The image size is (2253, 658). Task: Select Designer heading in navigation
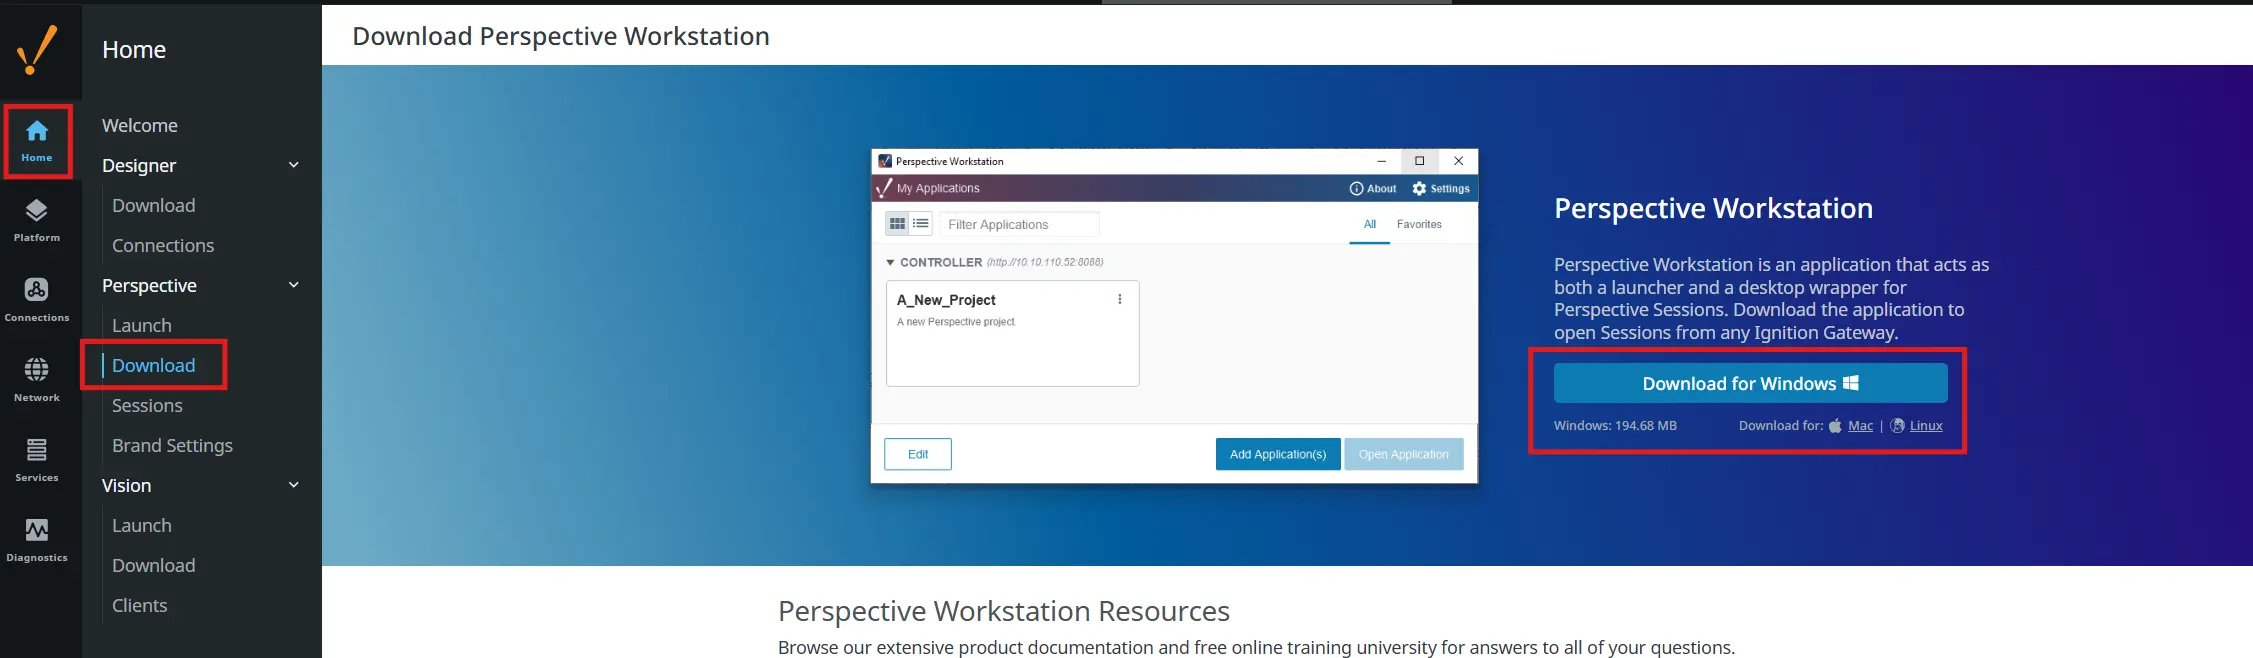(139, 165)
